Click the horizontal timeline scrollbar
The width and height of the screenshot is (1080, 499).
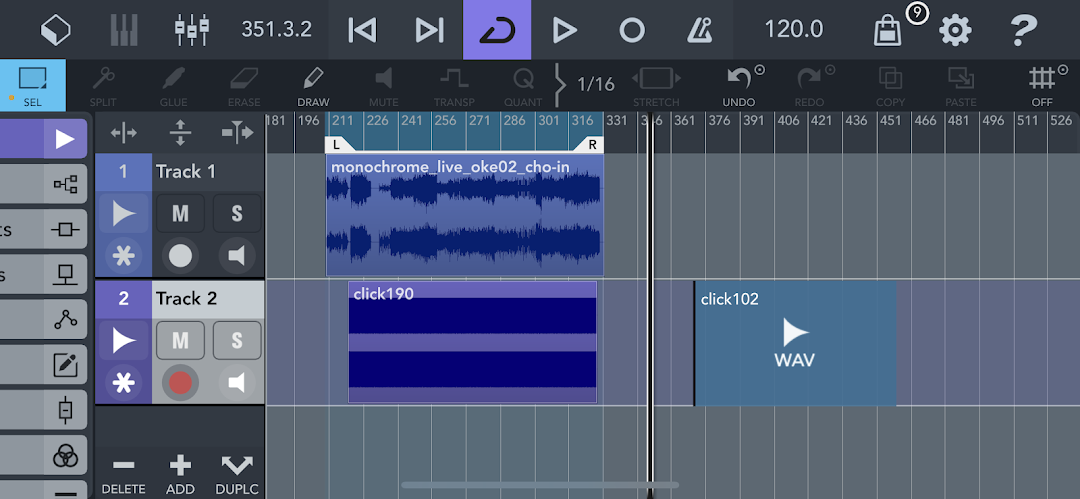539,485
